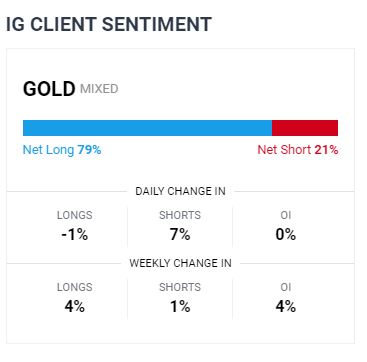Image resolution: width=367 pixels, height=362 pixels.
Task: Select the Net Short 21% label
Action: pyautogui.click(x=298, y=150)
